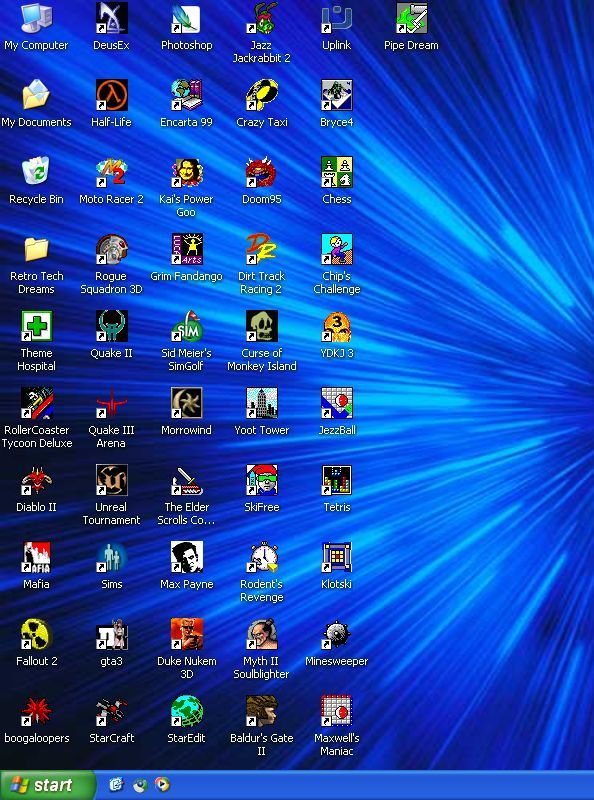
Task: Select the Photoshop feather icon
Action: click(x=186, y=18)
